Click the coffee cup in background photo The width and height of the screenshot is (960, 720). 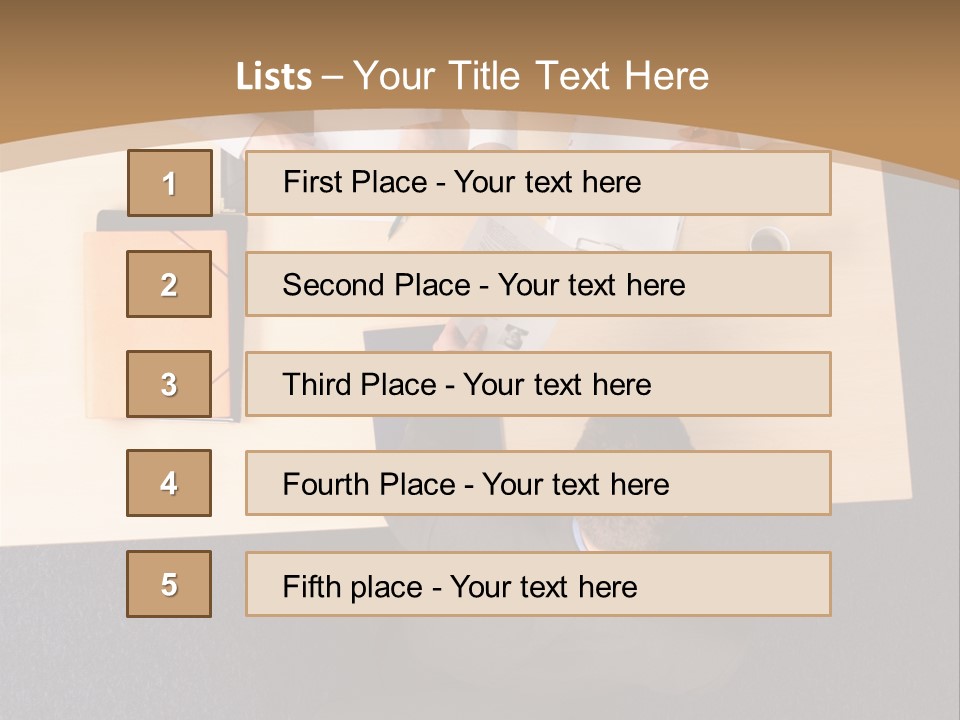click(x=768, y=240)
